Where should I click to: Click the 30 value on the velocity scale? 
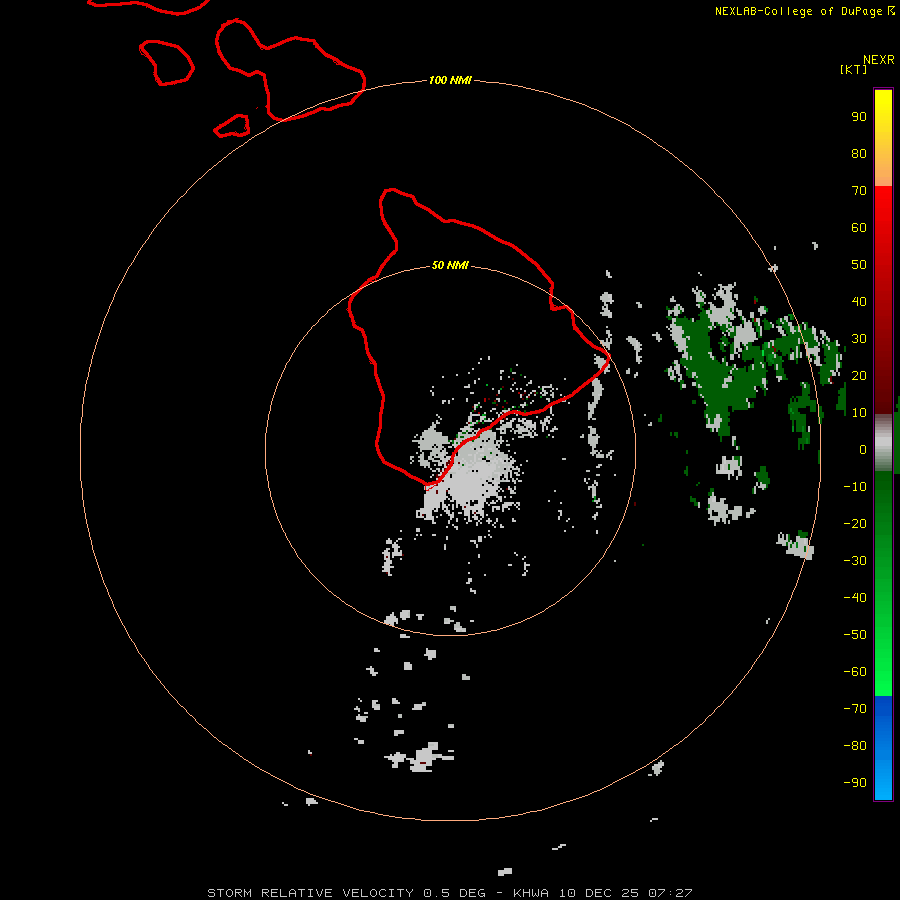(x=859, y=339)
